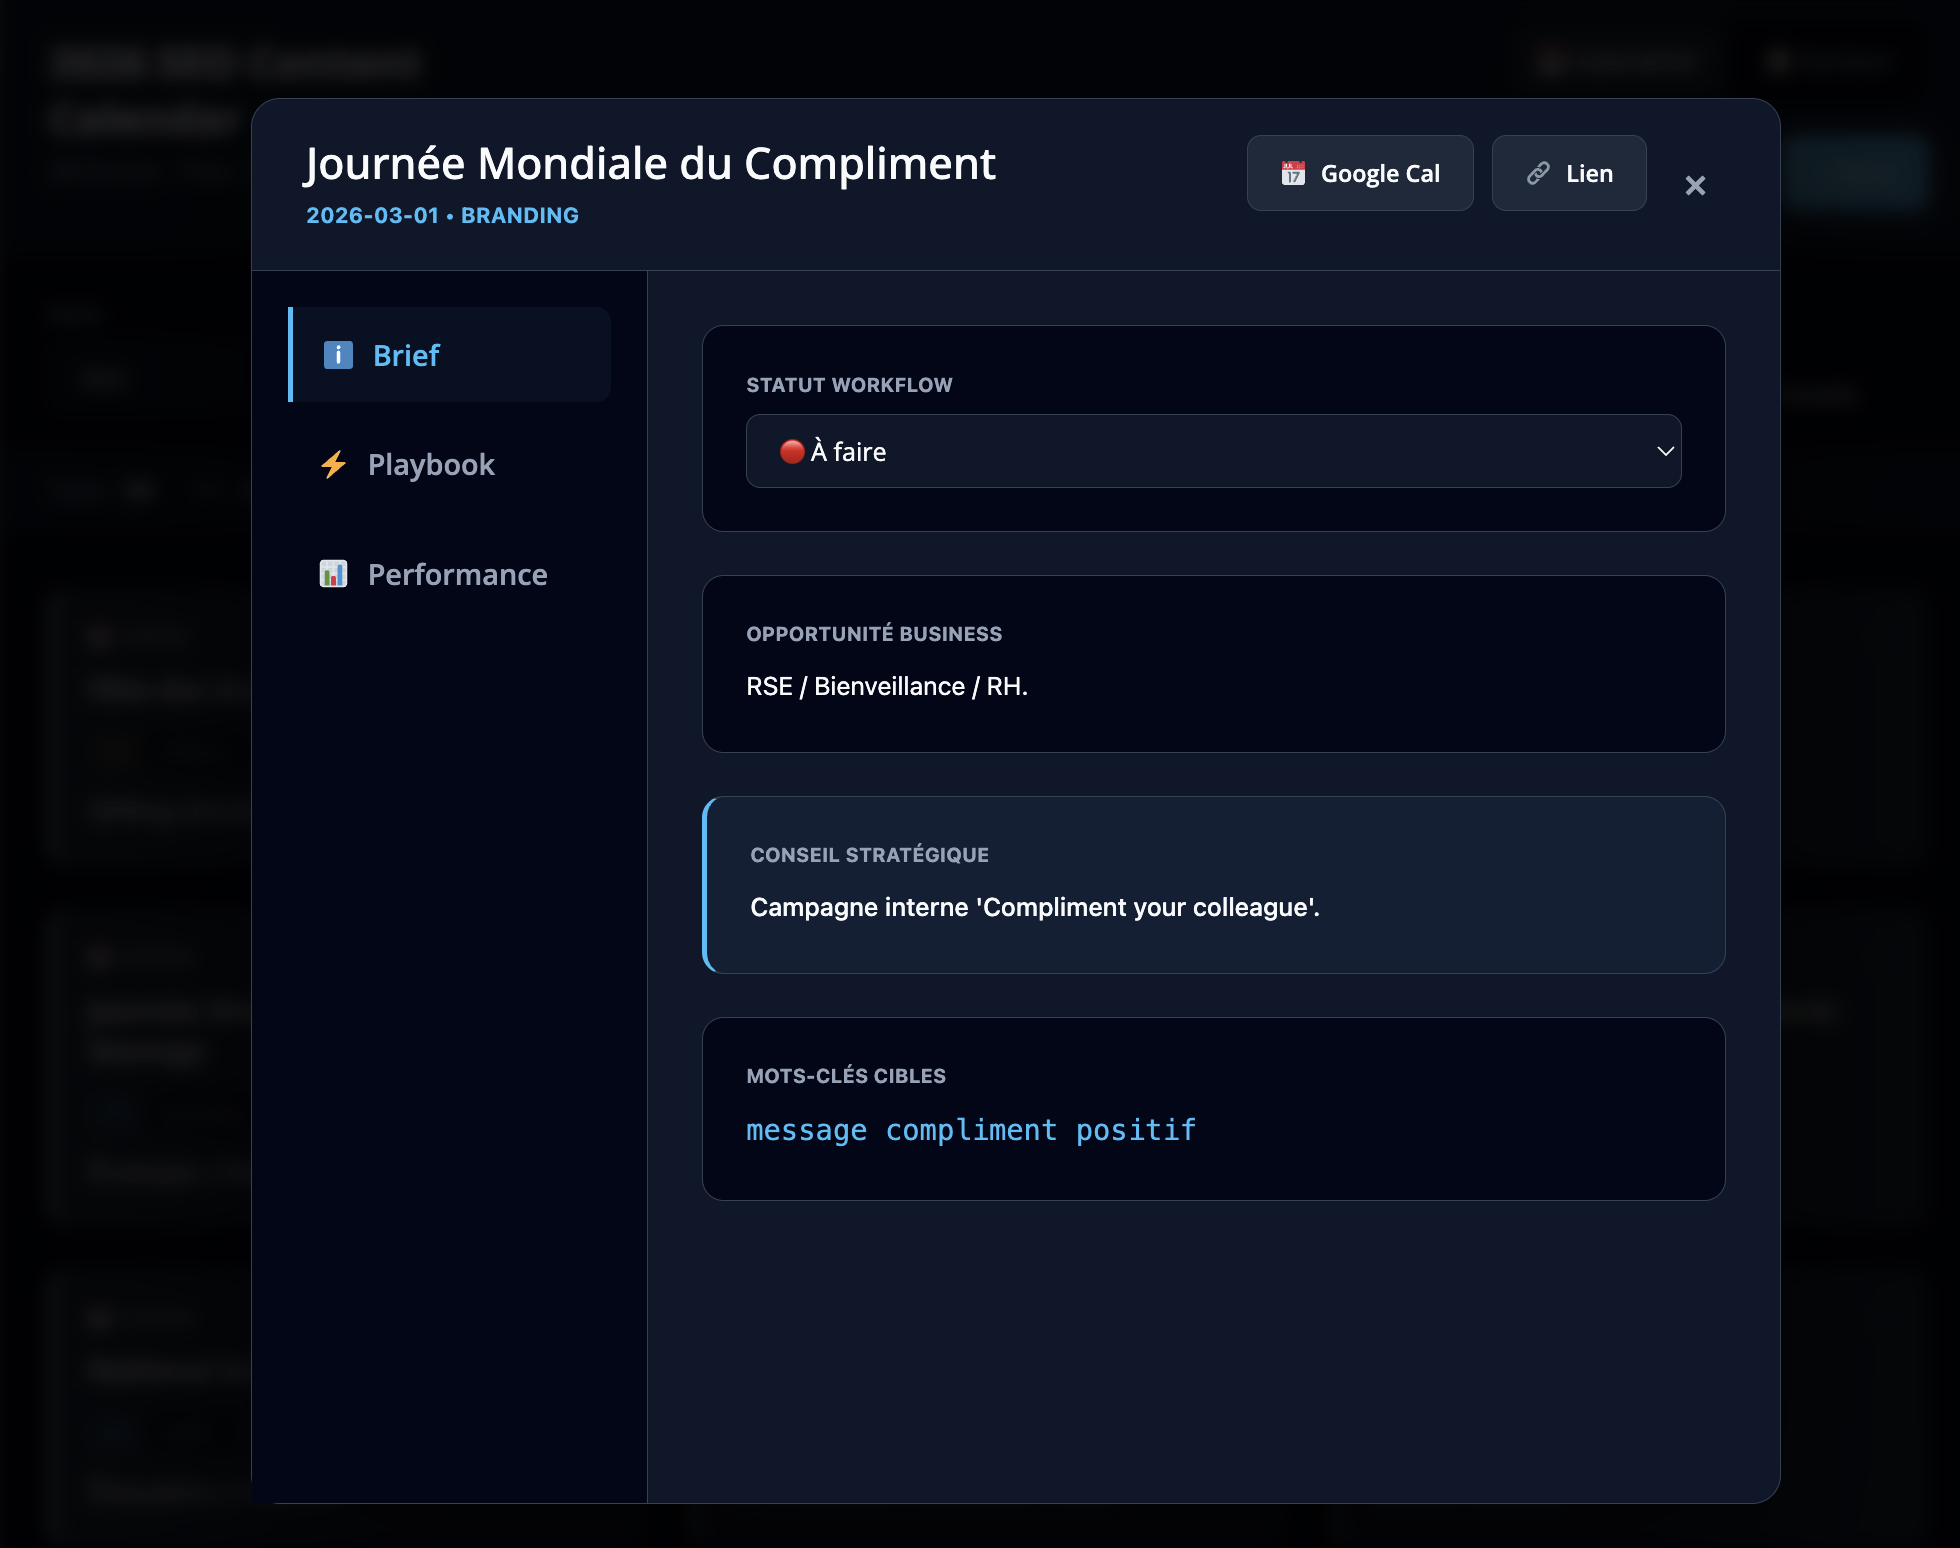Click the message compliment positif keywords

coord(970,1130)
